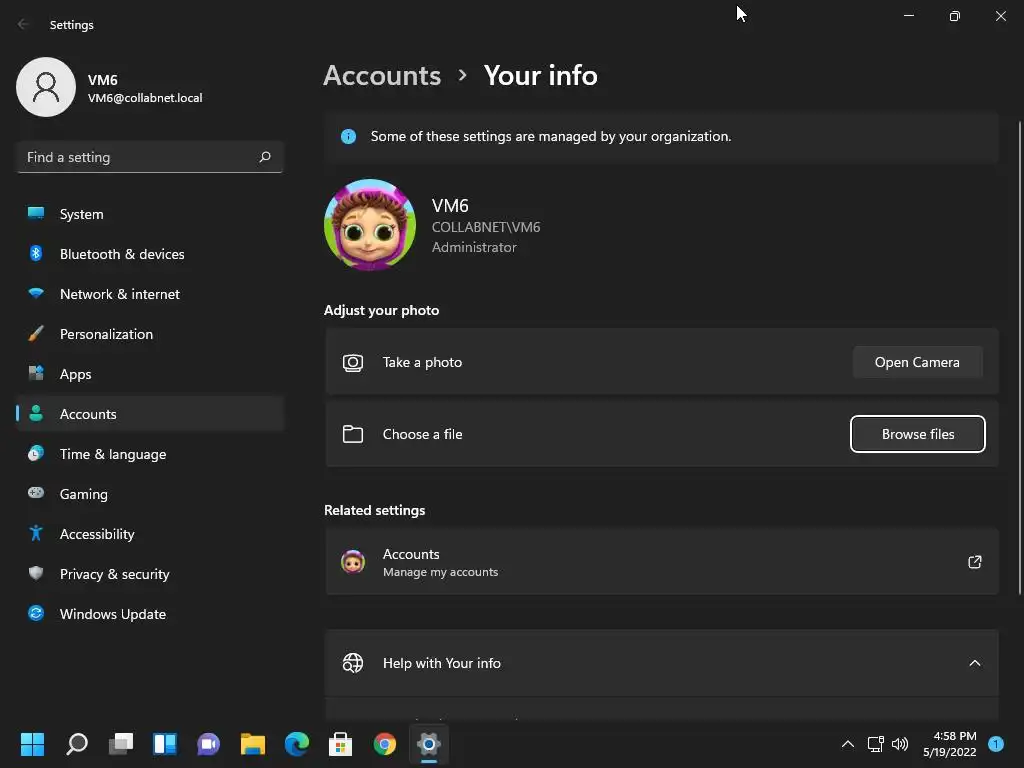Click the volume speaker icon in tray
Image resolution: width=1024 pixels, height=768 pixels.
pos(900,744)
